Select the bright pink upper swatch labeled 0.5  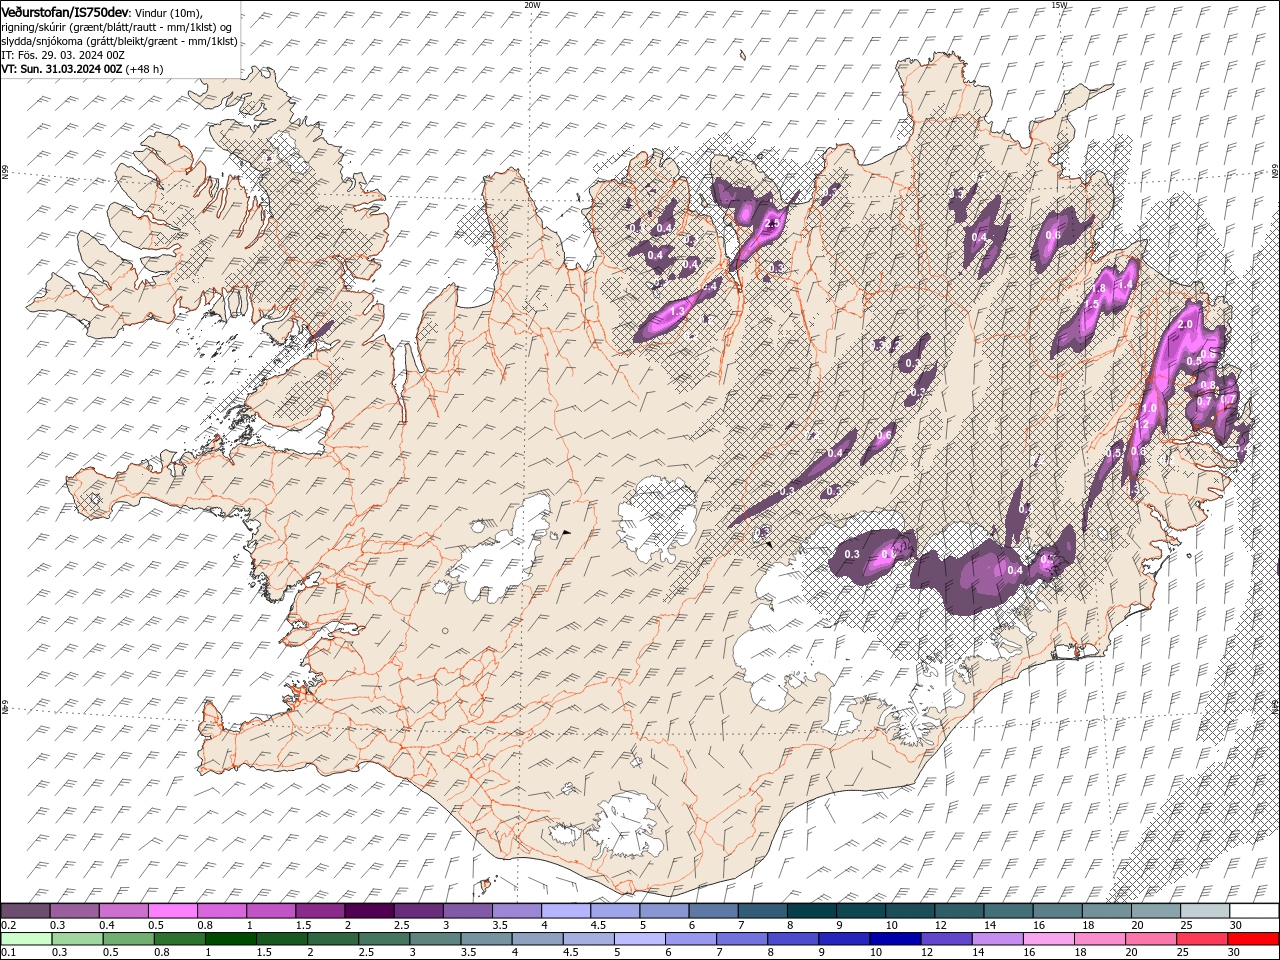(172, 911)
